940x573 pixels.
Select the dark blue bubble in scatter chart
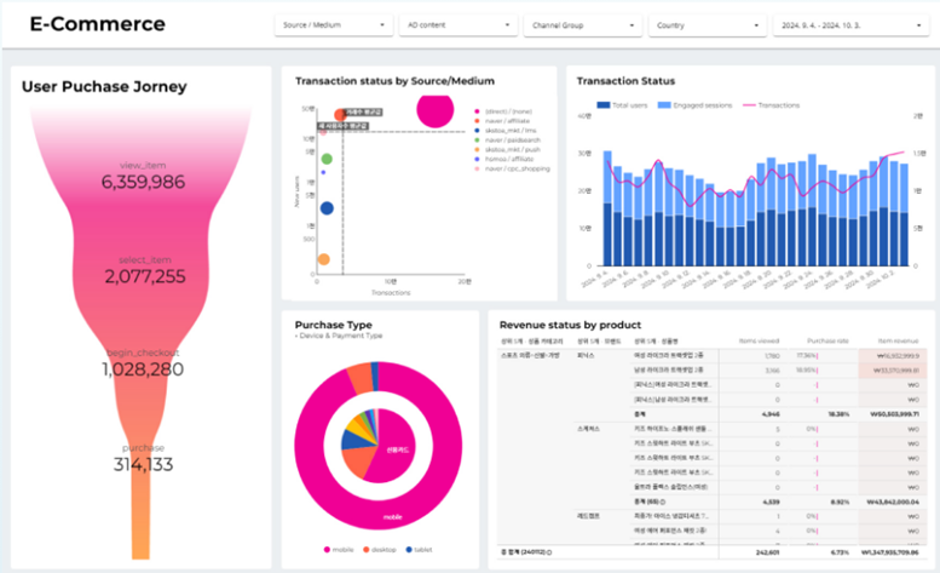327,208
